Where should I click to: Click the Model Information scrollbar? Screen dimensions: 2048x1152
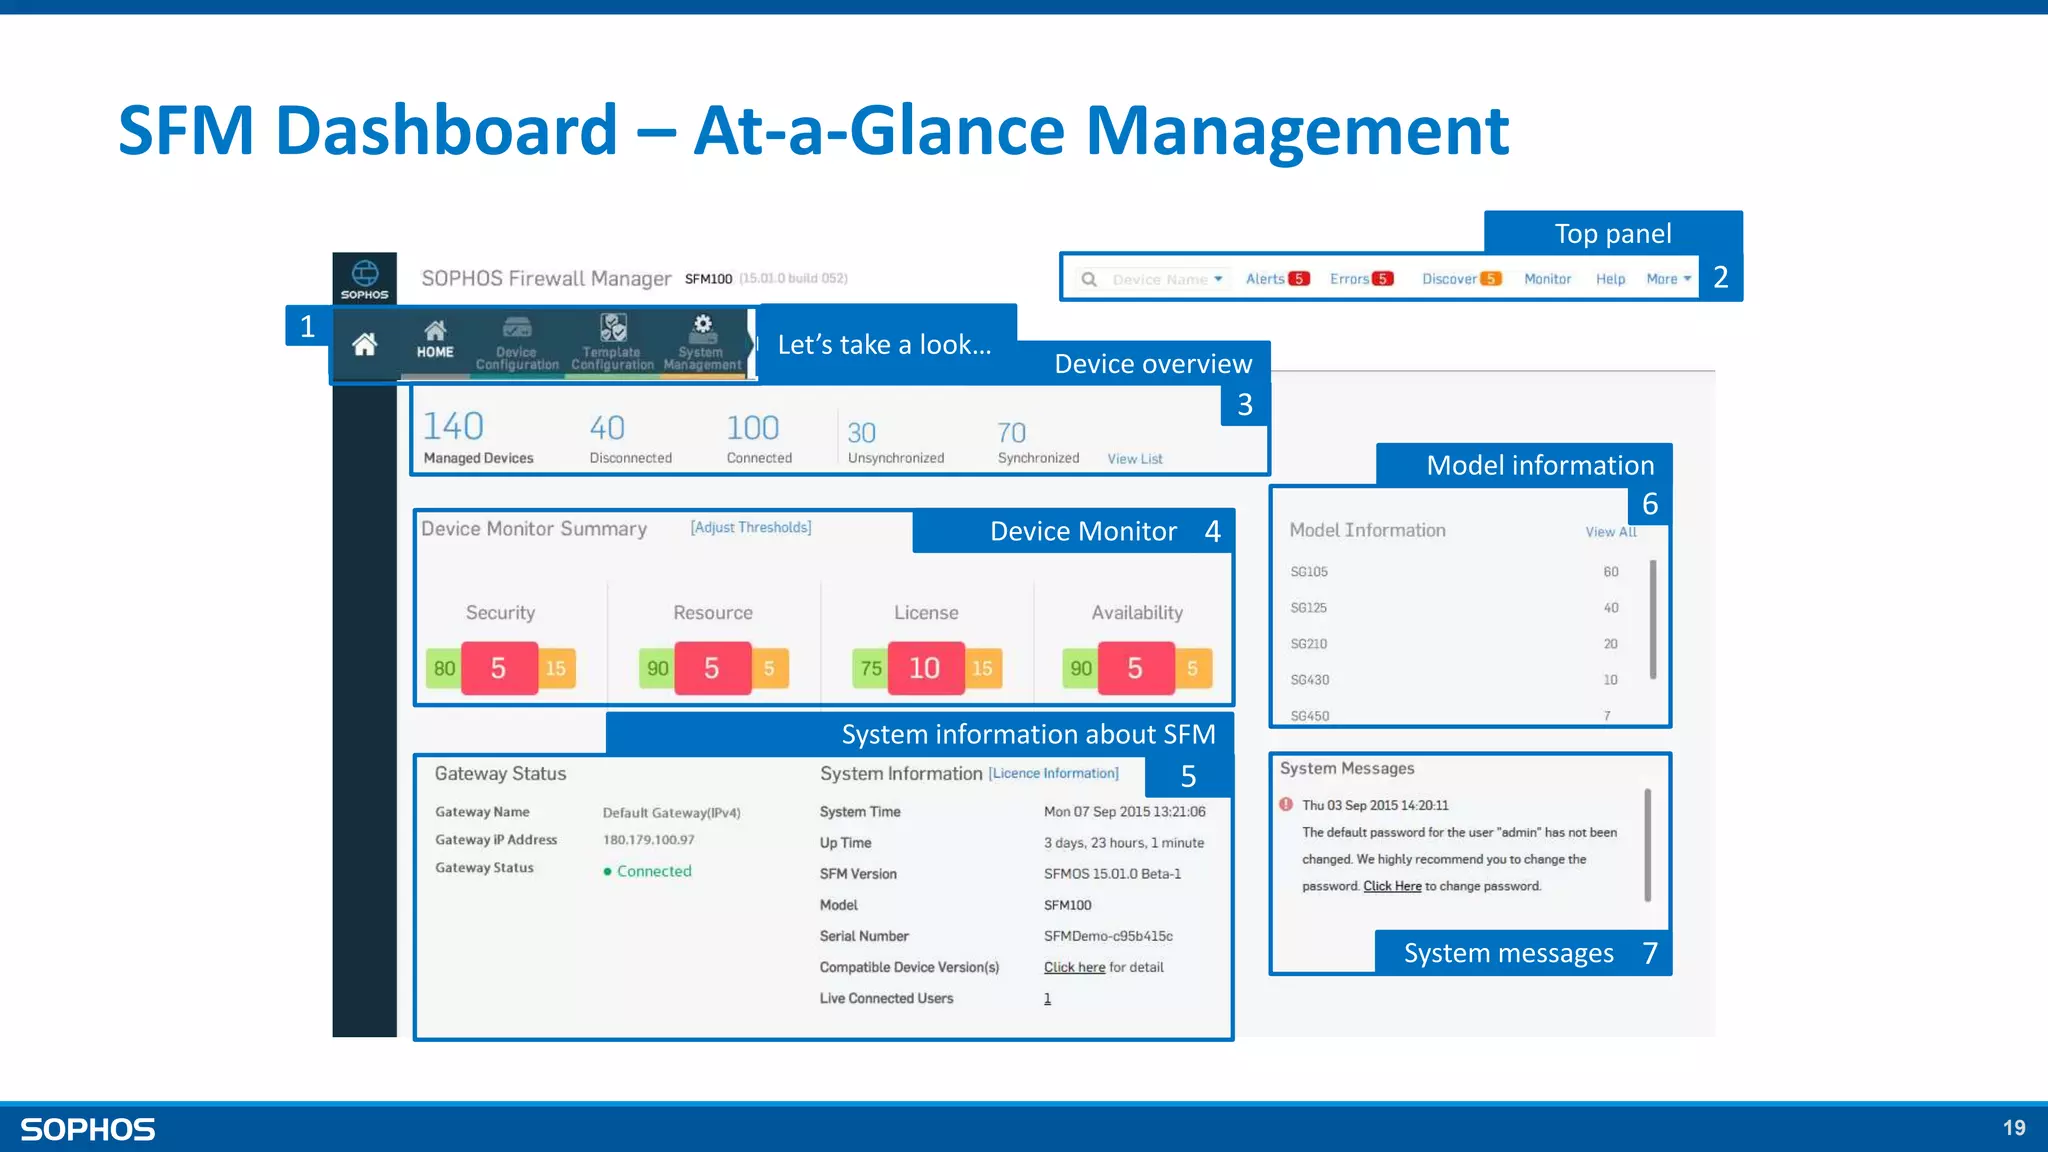[1653, 620]
